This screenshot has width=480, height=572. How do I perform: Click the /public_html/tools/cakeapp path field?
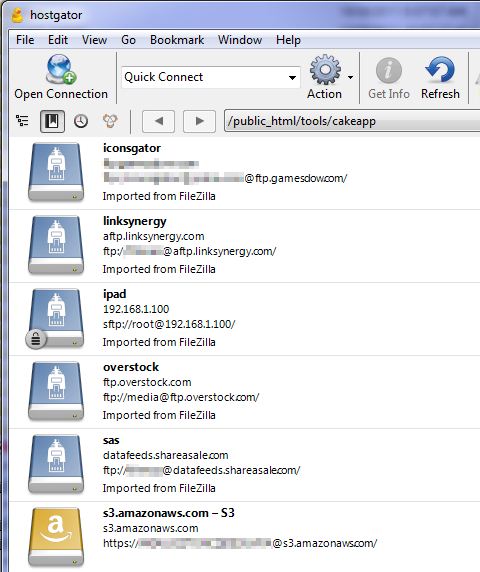tap(352, 121)
